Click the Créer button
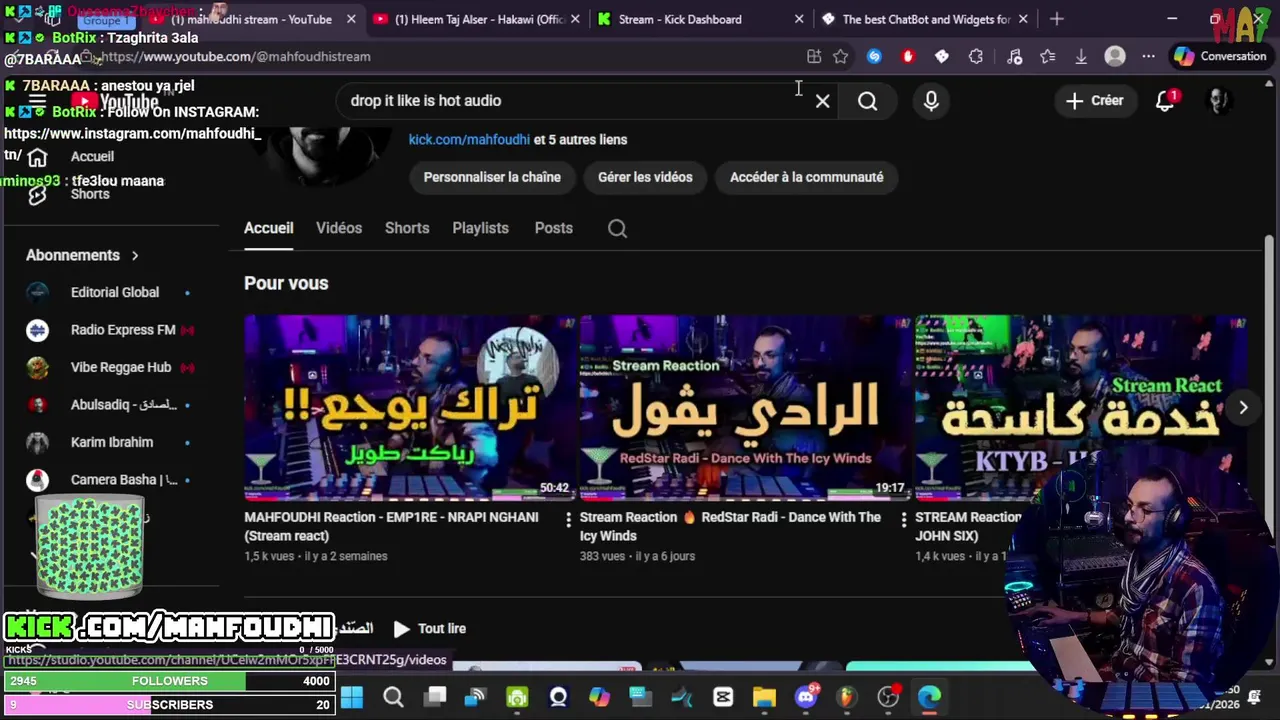This screenshot has width=1280, height=720. [1095, 100]
